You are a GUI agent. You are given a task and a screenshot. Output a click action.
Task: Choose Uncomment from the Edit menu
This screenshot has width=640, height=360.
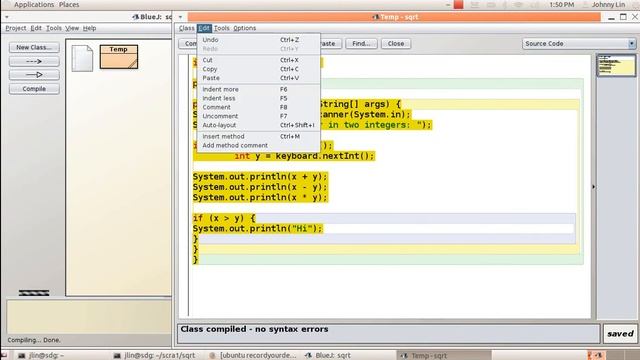point(258,116)
